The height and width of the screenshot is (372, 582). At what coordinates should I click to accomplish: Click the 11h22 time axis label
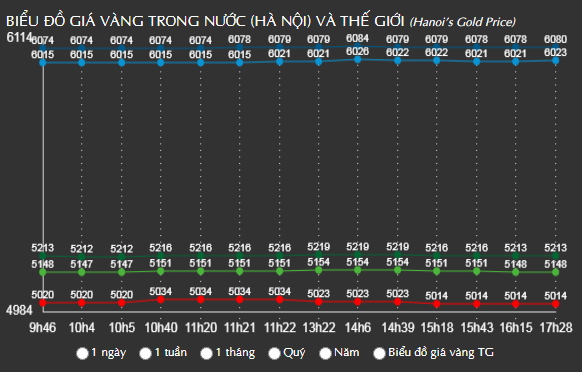pos(279,327)
